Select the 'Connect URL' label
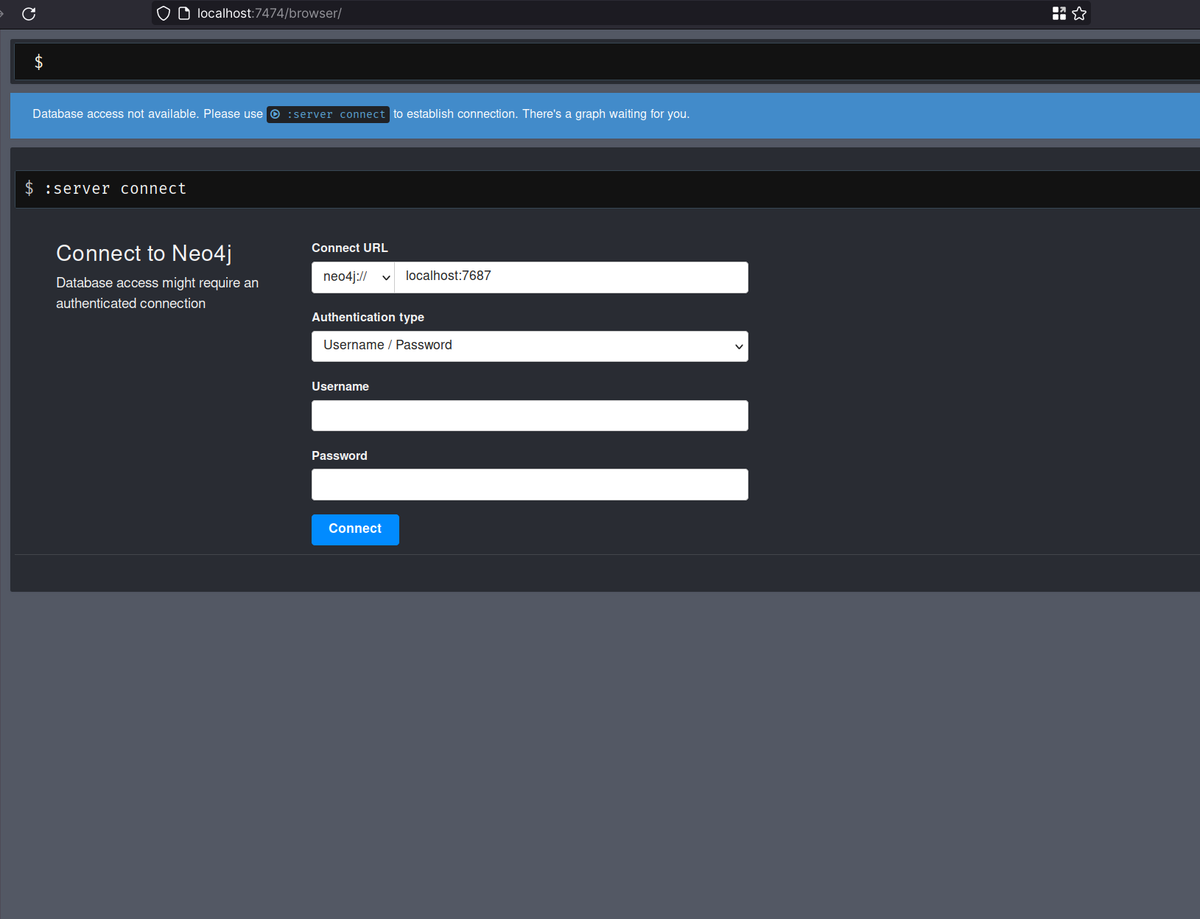The image size is (1200, 919). point(350,248)
